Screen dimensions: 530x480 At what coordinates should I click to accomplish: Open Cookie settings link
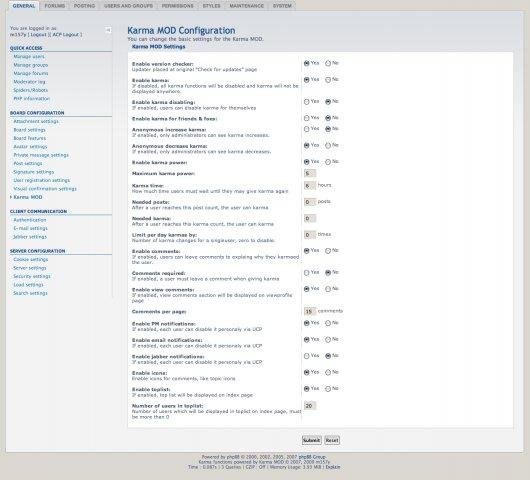(x=31, y=260)
